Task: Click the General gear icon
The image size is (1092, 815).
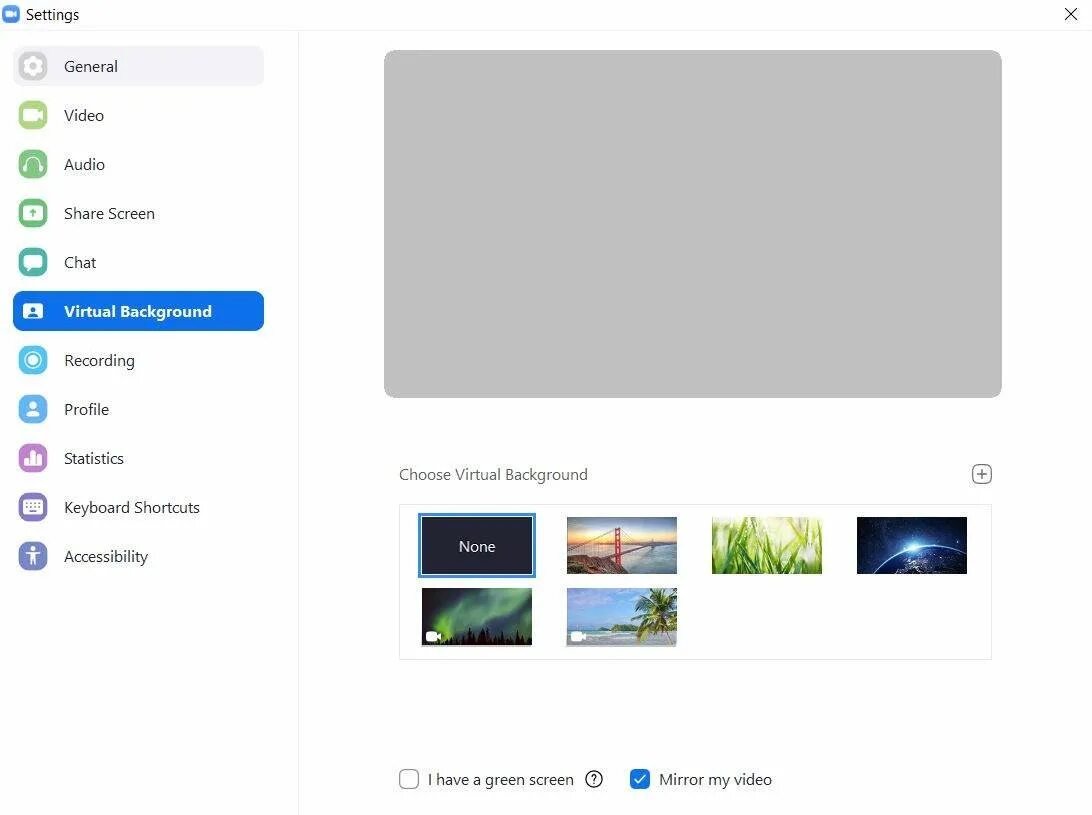Action: point(33,66)
